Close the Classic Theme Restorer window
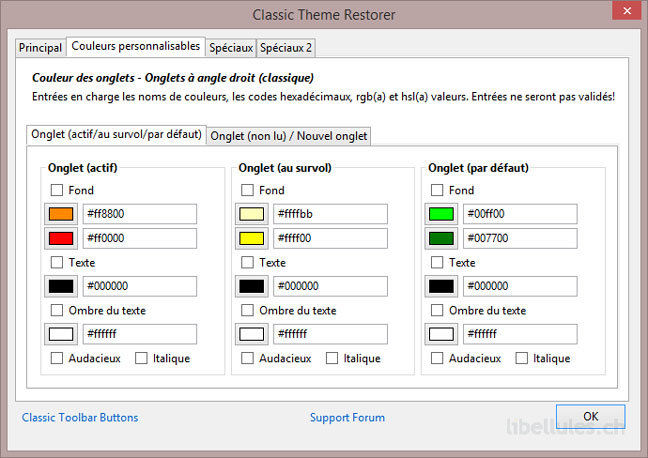The width and height of the screenshot is (648, 458). (627, 11)
